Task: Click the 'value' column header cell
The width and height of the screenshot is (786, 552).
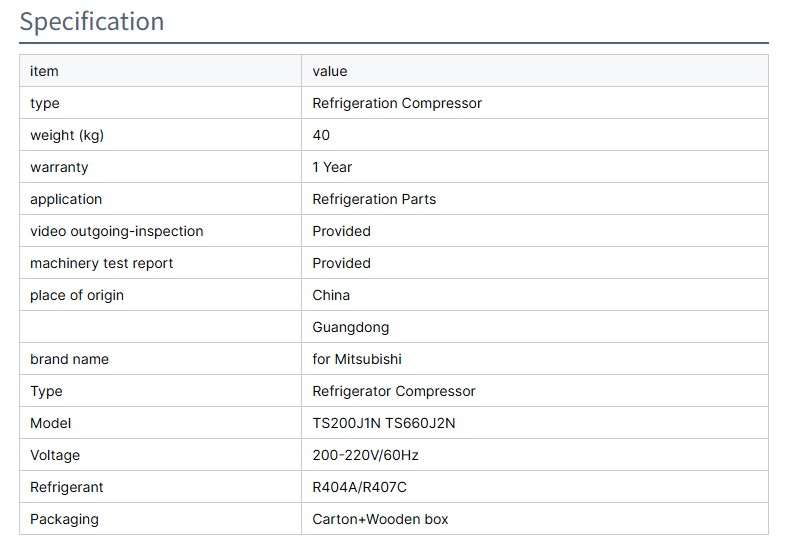Action: (x=330, y=71)
